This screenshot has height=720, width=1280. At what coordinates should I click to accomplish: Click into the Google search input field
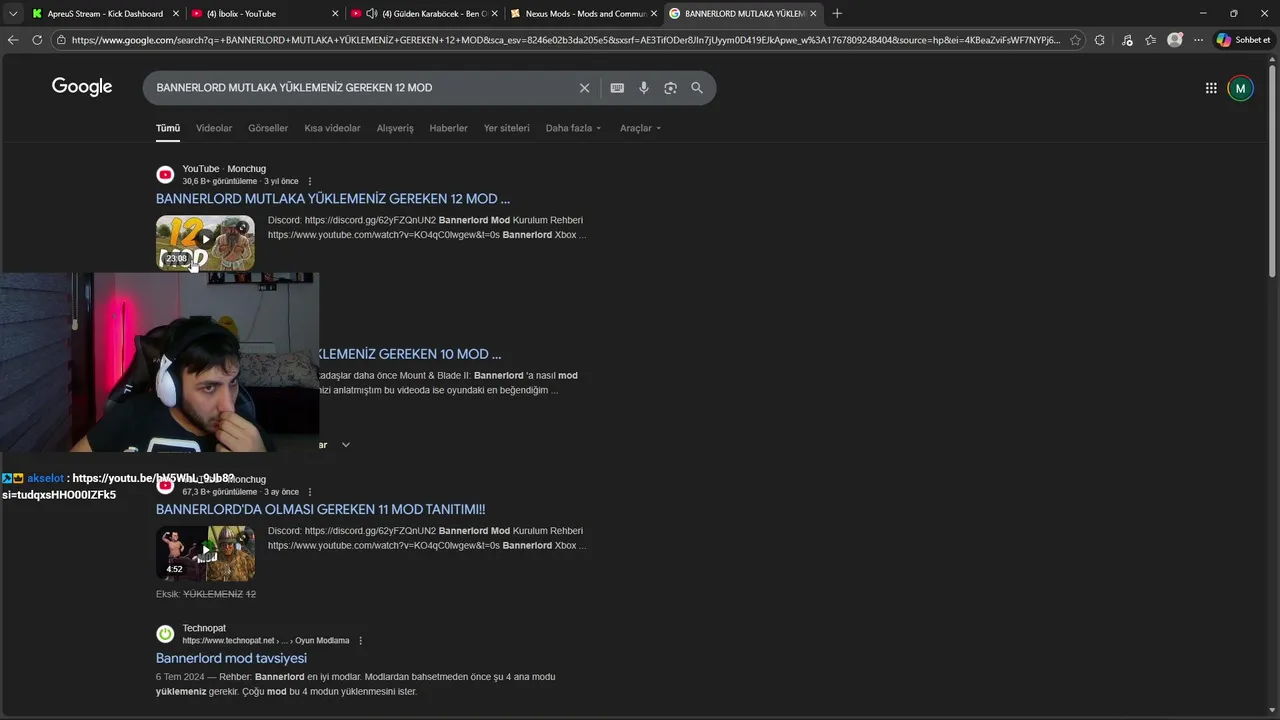tap(360, 88)
